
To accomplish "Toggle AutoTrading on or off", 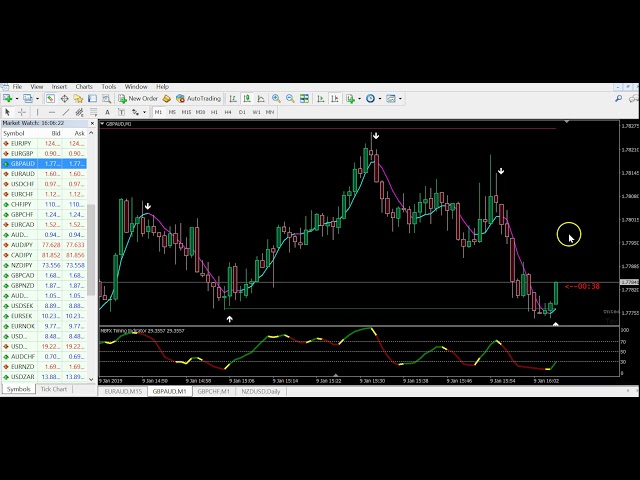I will (x=198, y=99).
